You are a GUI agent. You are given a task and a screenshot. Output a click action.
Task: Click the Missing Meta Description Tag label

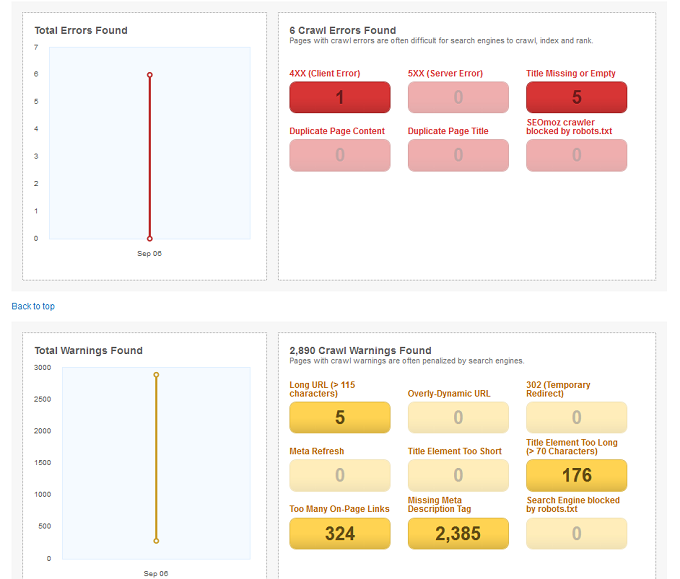(x=439, y=504)
